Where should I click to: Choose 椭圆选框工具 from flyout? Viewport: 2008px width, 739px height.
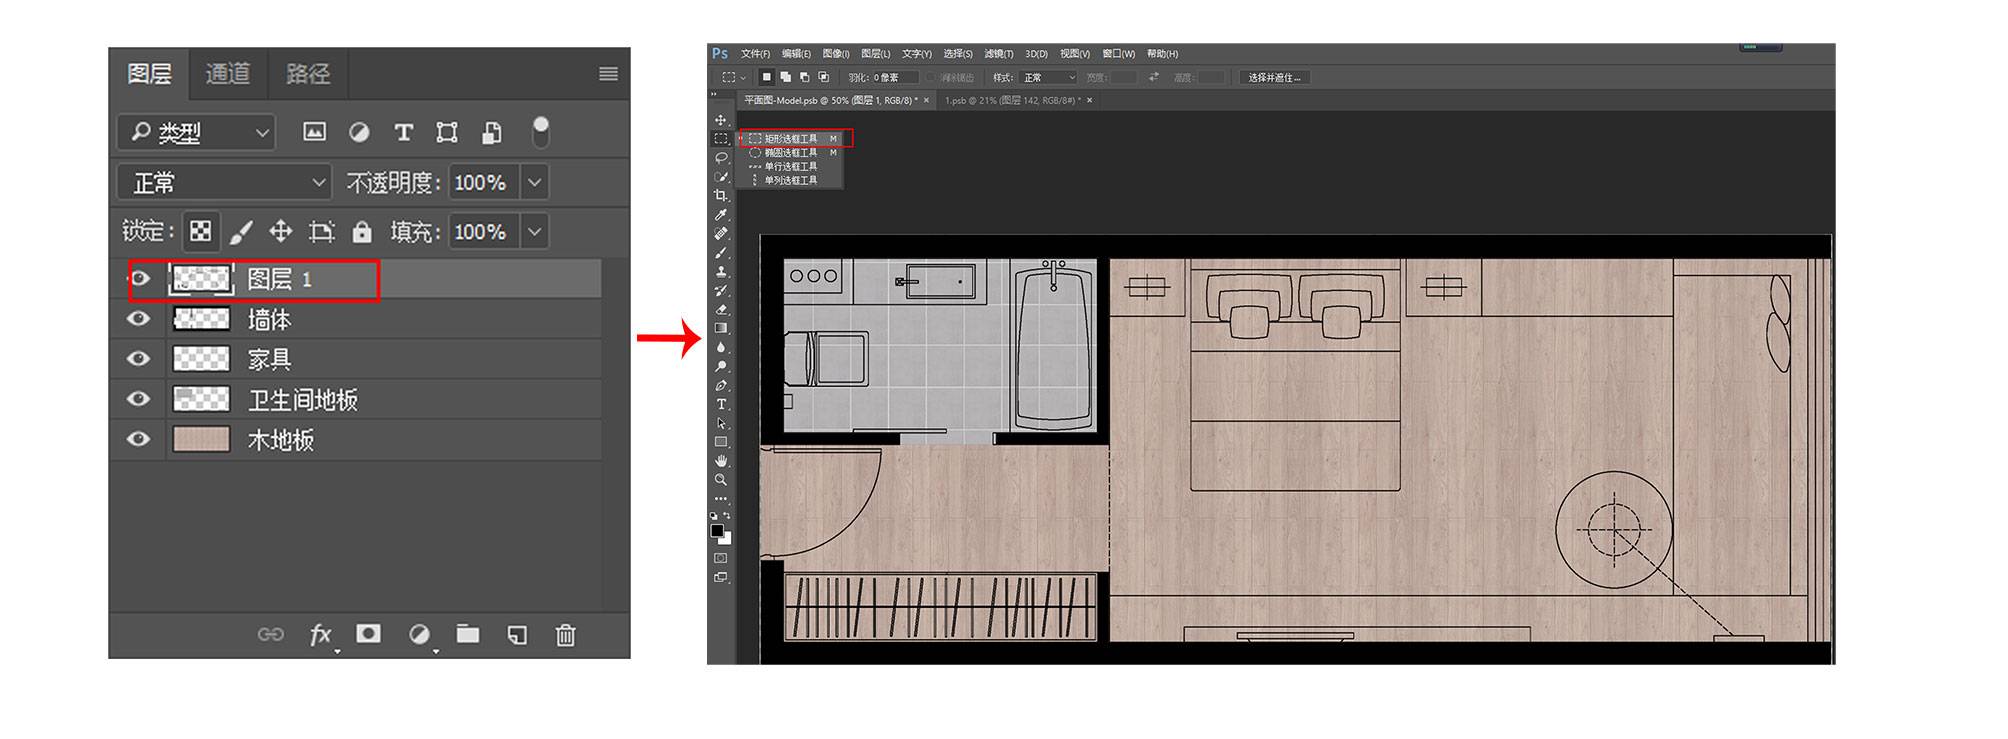click(792, 152)
